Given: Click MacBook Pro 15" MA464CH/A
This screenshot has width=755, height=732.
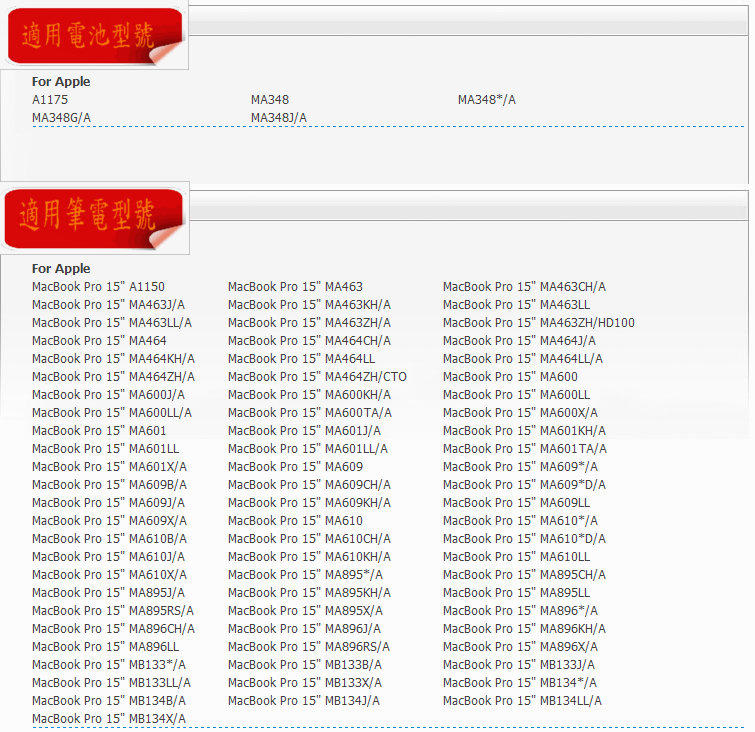Looking at the screenshot, I should (309, 340).
